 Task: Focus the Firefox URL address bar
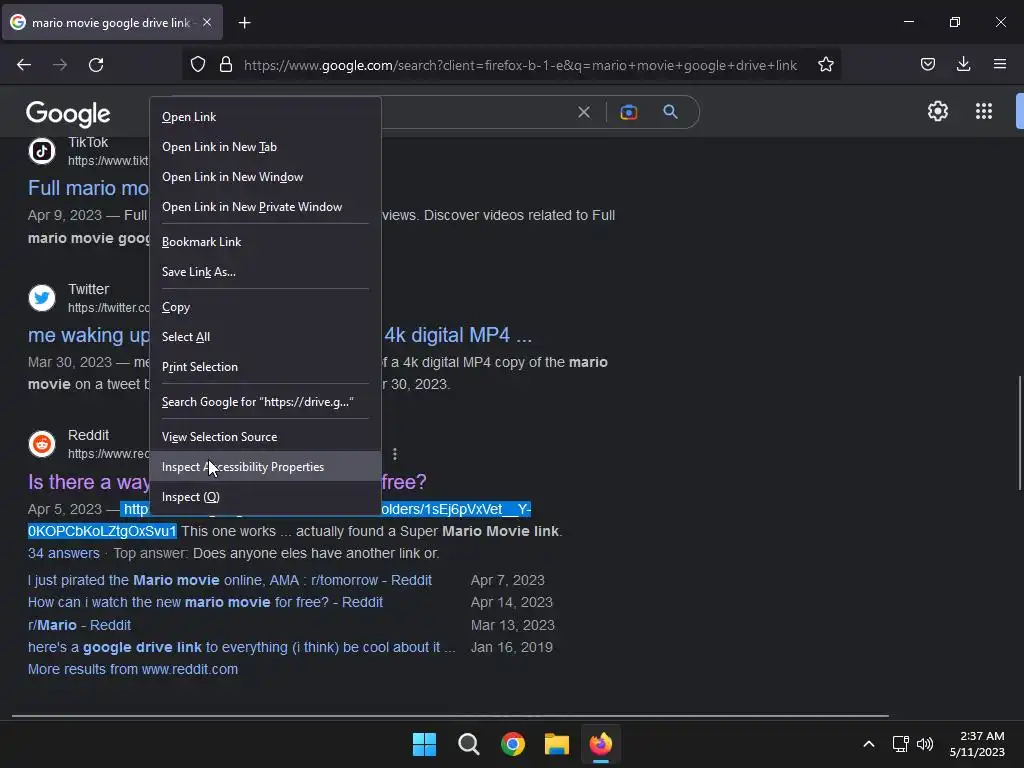(x=520, y=65)
